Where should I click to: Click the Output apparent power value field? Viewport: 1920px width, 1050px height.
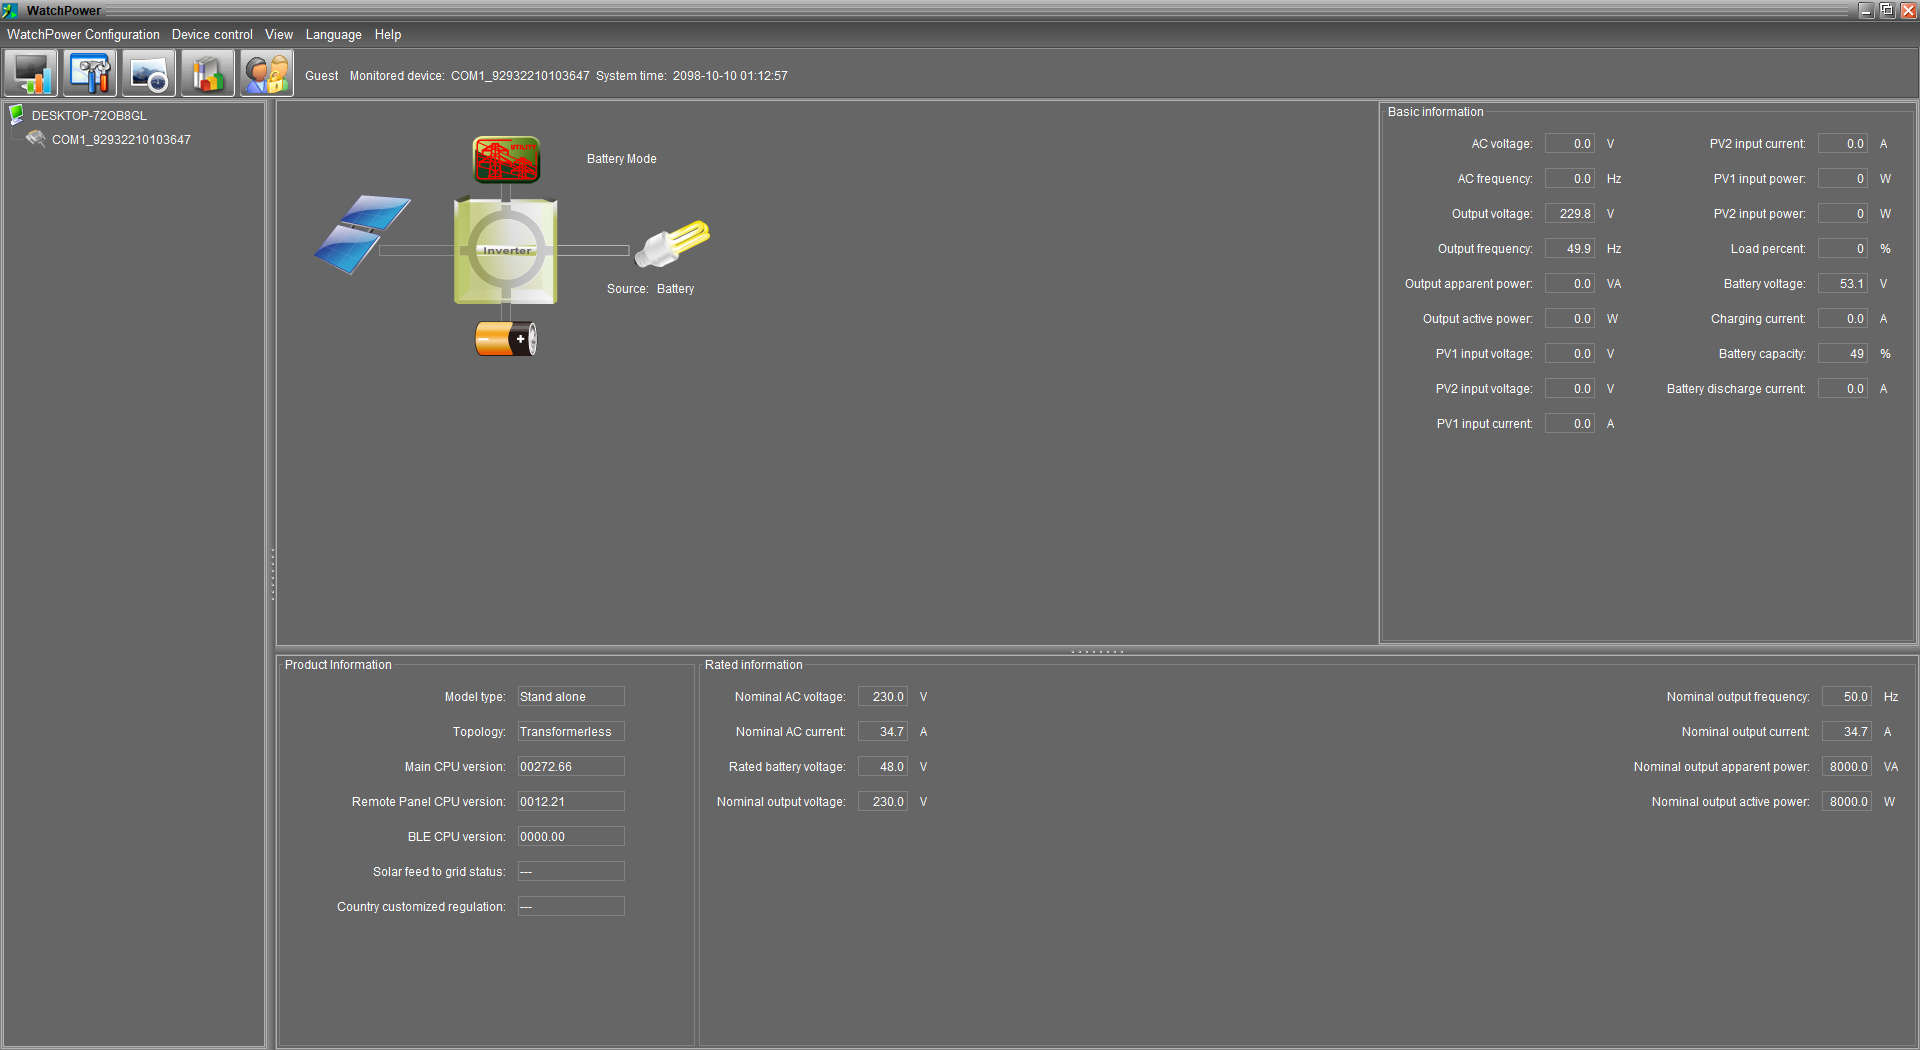click(x=1570, y=284)
